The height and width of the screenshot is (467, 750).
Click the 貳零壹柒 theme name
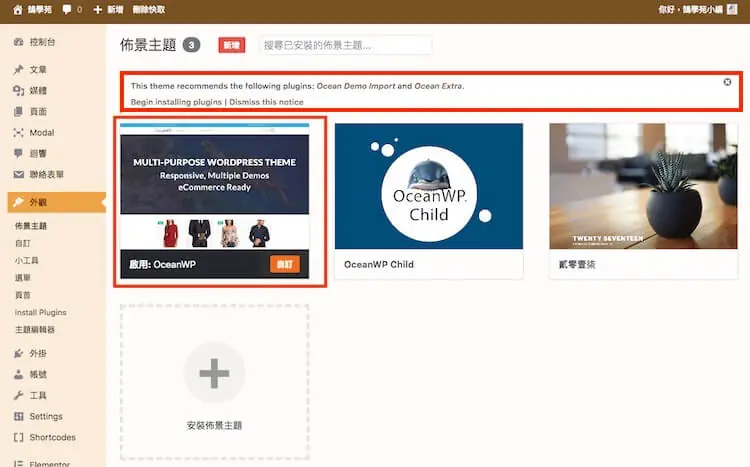click(x=577, y=264)
